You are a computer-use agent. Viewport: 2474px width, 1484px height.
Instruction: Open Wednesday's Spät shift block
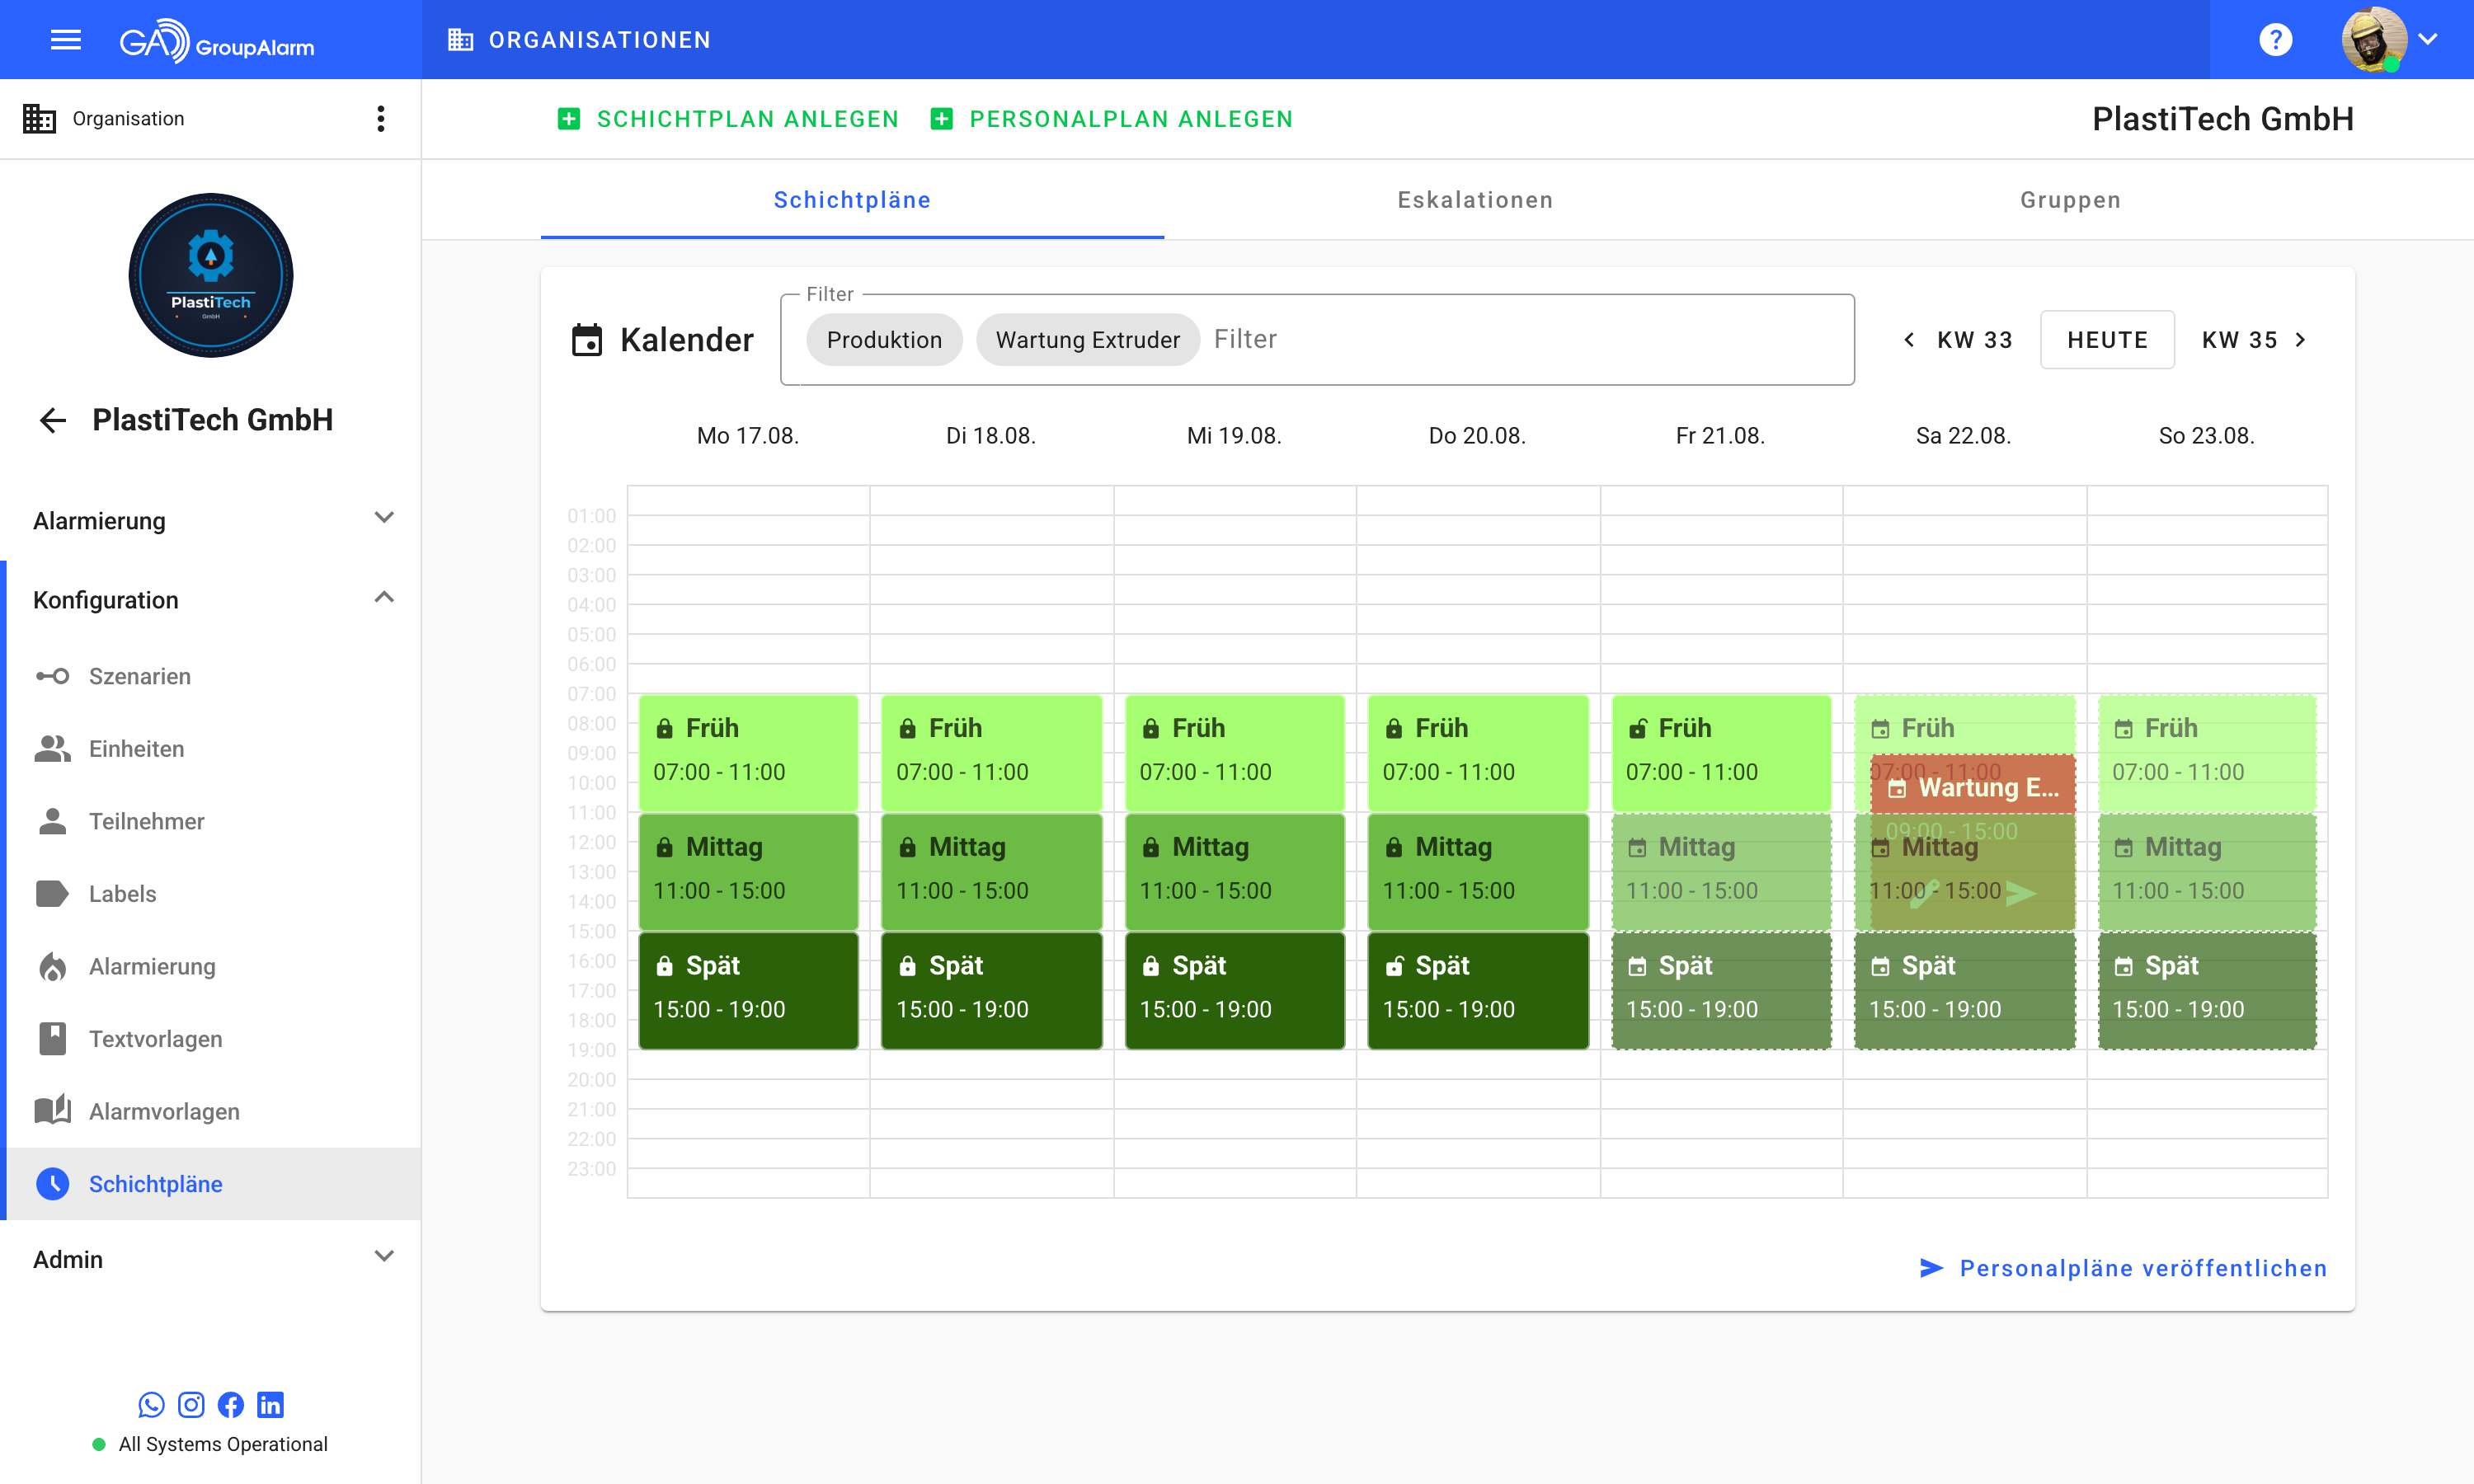point(1234,990)
